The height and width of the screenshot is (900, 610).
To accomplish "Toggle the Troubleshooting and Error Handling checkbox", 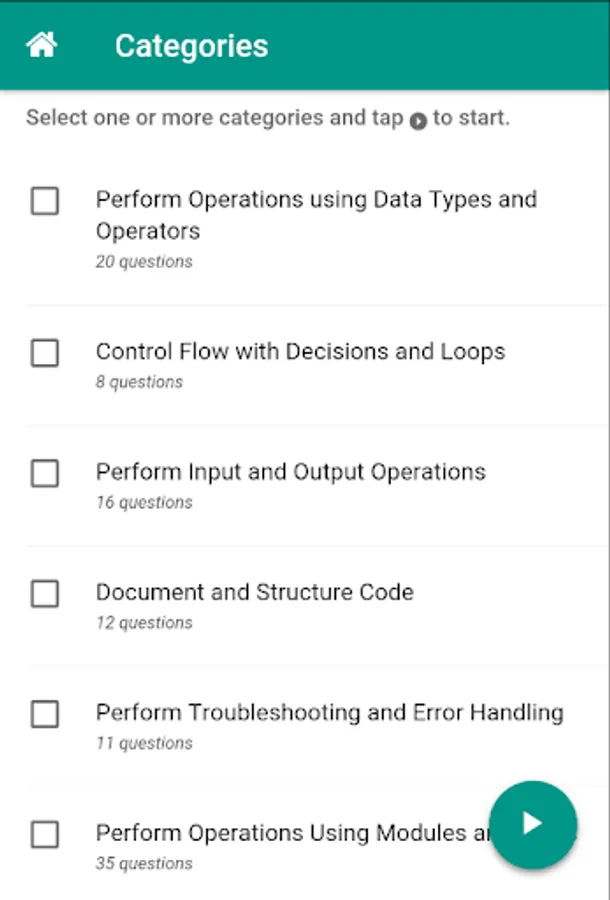I will point(45,714).
